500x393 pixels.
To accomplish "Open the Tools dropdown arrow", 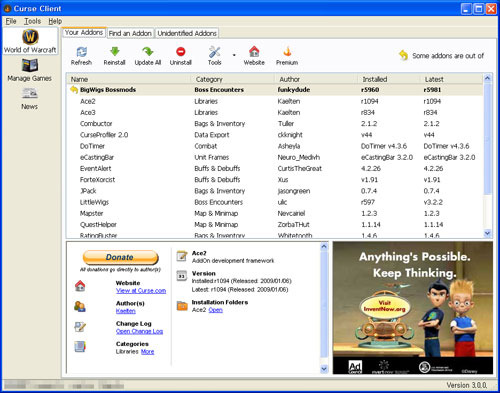I will [234, 55].
